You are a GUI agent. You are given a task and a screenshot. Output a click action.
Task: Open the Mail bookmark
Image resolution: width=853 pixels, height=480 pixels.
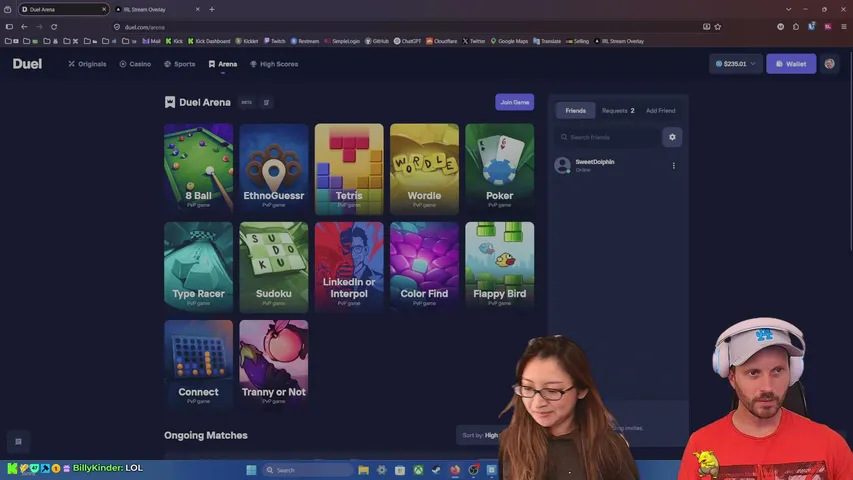tap(151, 41)
